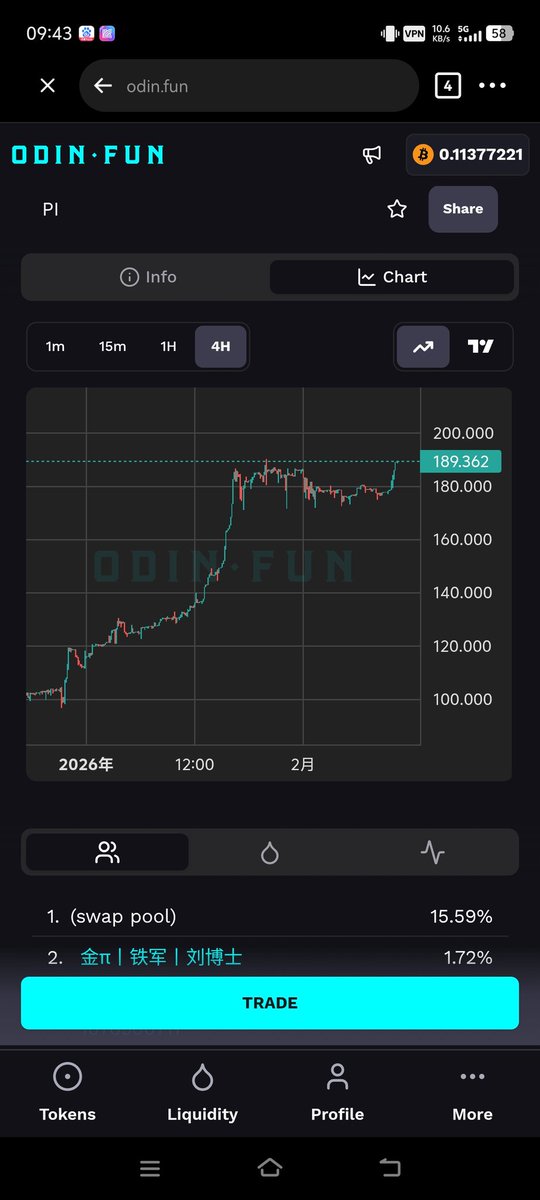Open the activity pulse tab
Image resolution: width=540 pixels, height=1200 pixels.
[x=432, y=852]
